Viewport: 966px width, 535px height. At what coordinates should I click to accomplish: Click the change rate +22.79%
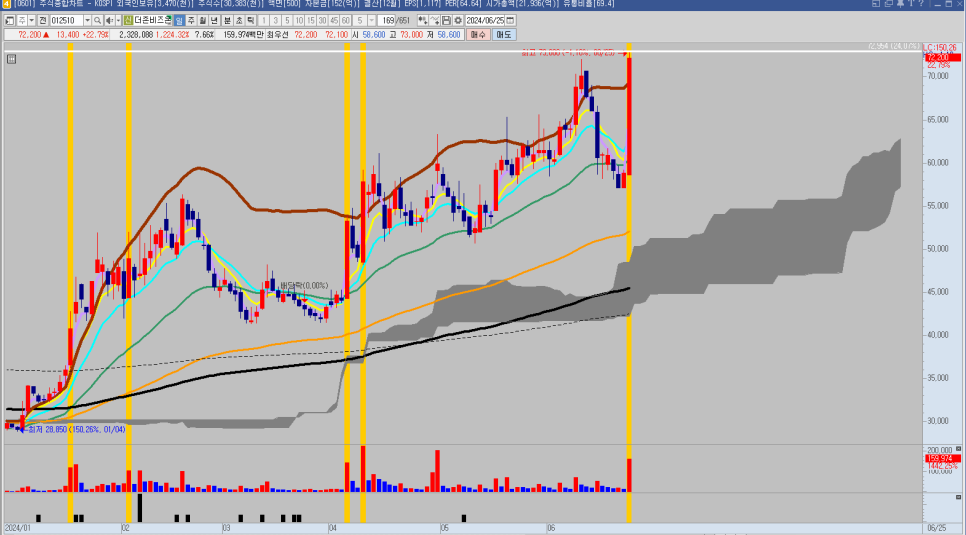tap(95, 35)
